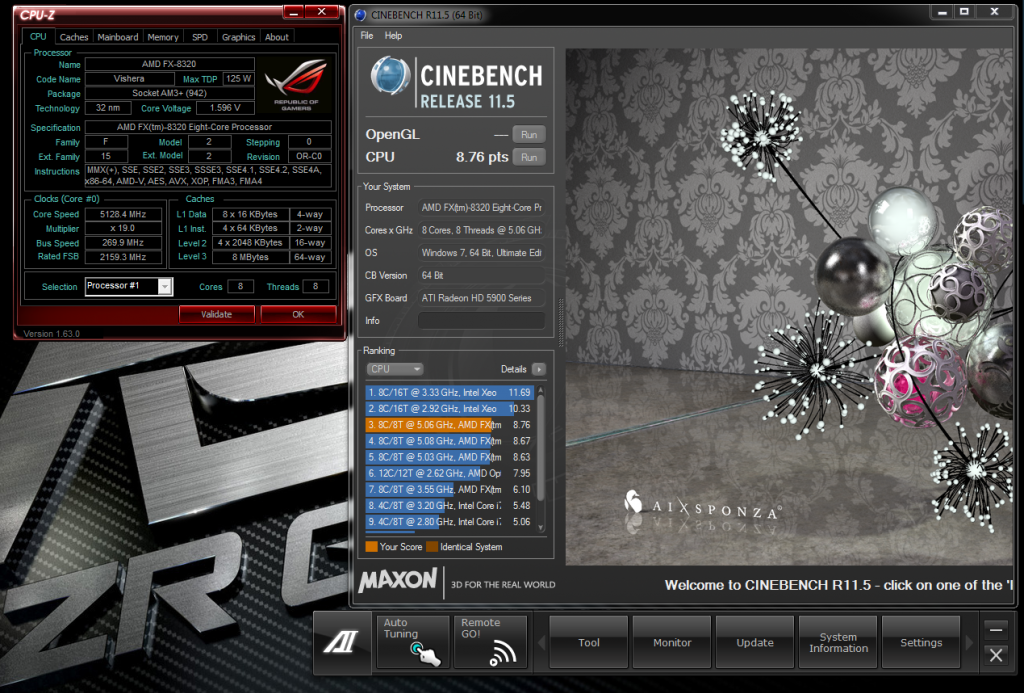The height and width of the screenshot is (693, 1024).
Task: Click the GFX Board field ATI Radeon HD 5900
Action: point(481,298)
